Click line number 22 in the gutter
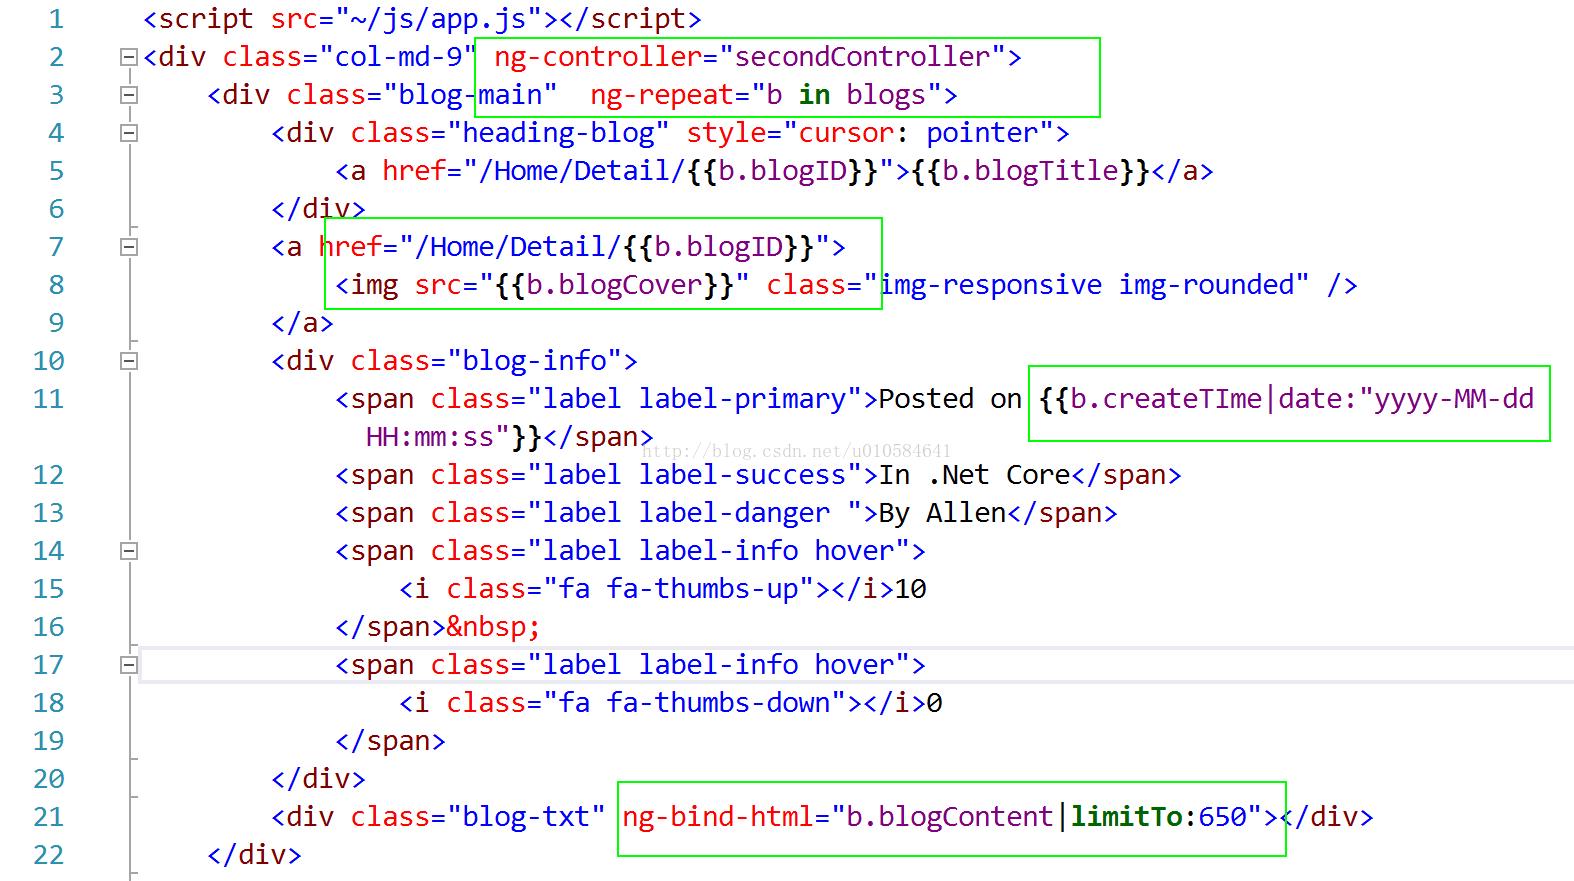Image resolution: width=1574 pixels, height=881 pixels. click(48, 855)
